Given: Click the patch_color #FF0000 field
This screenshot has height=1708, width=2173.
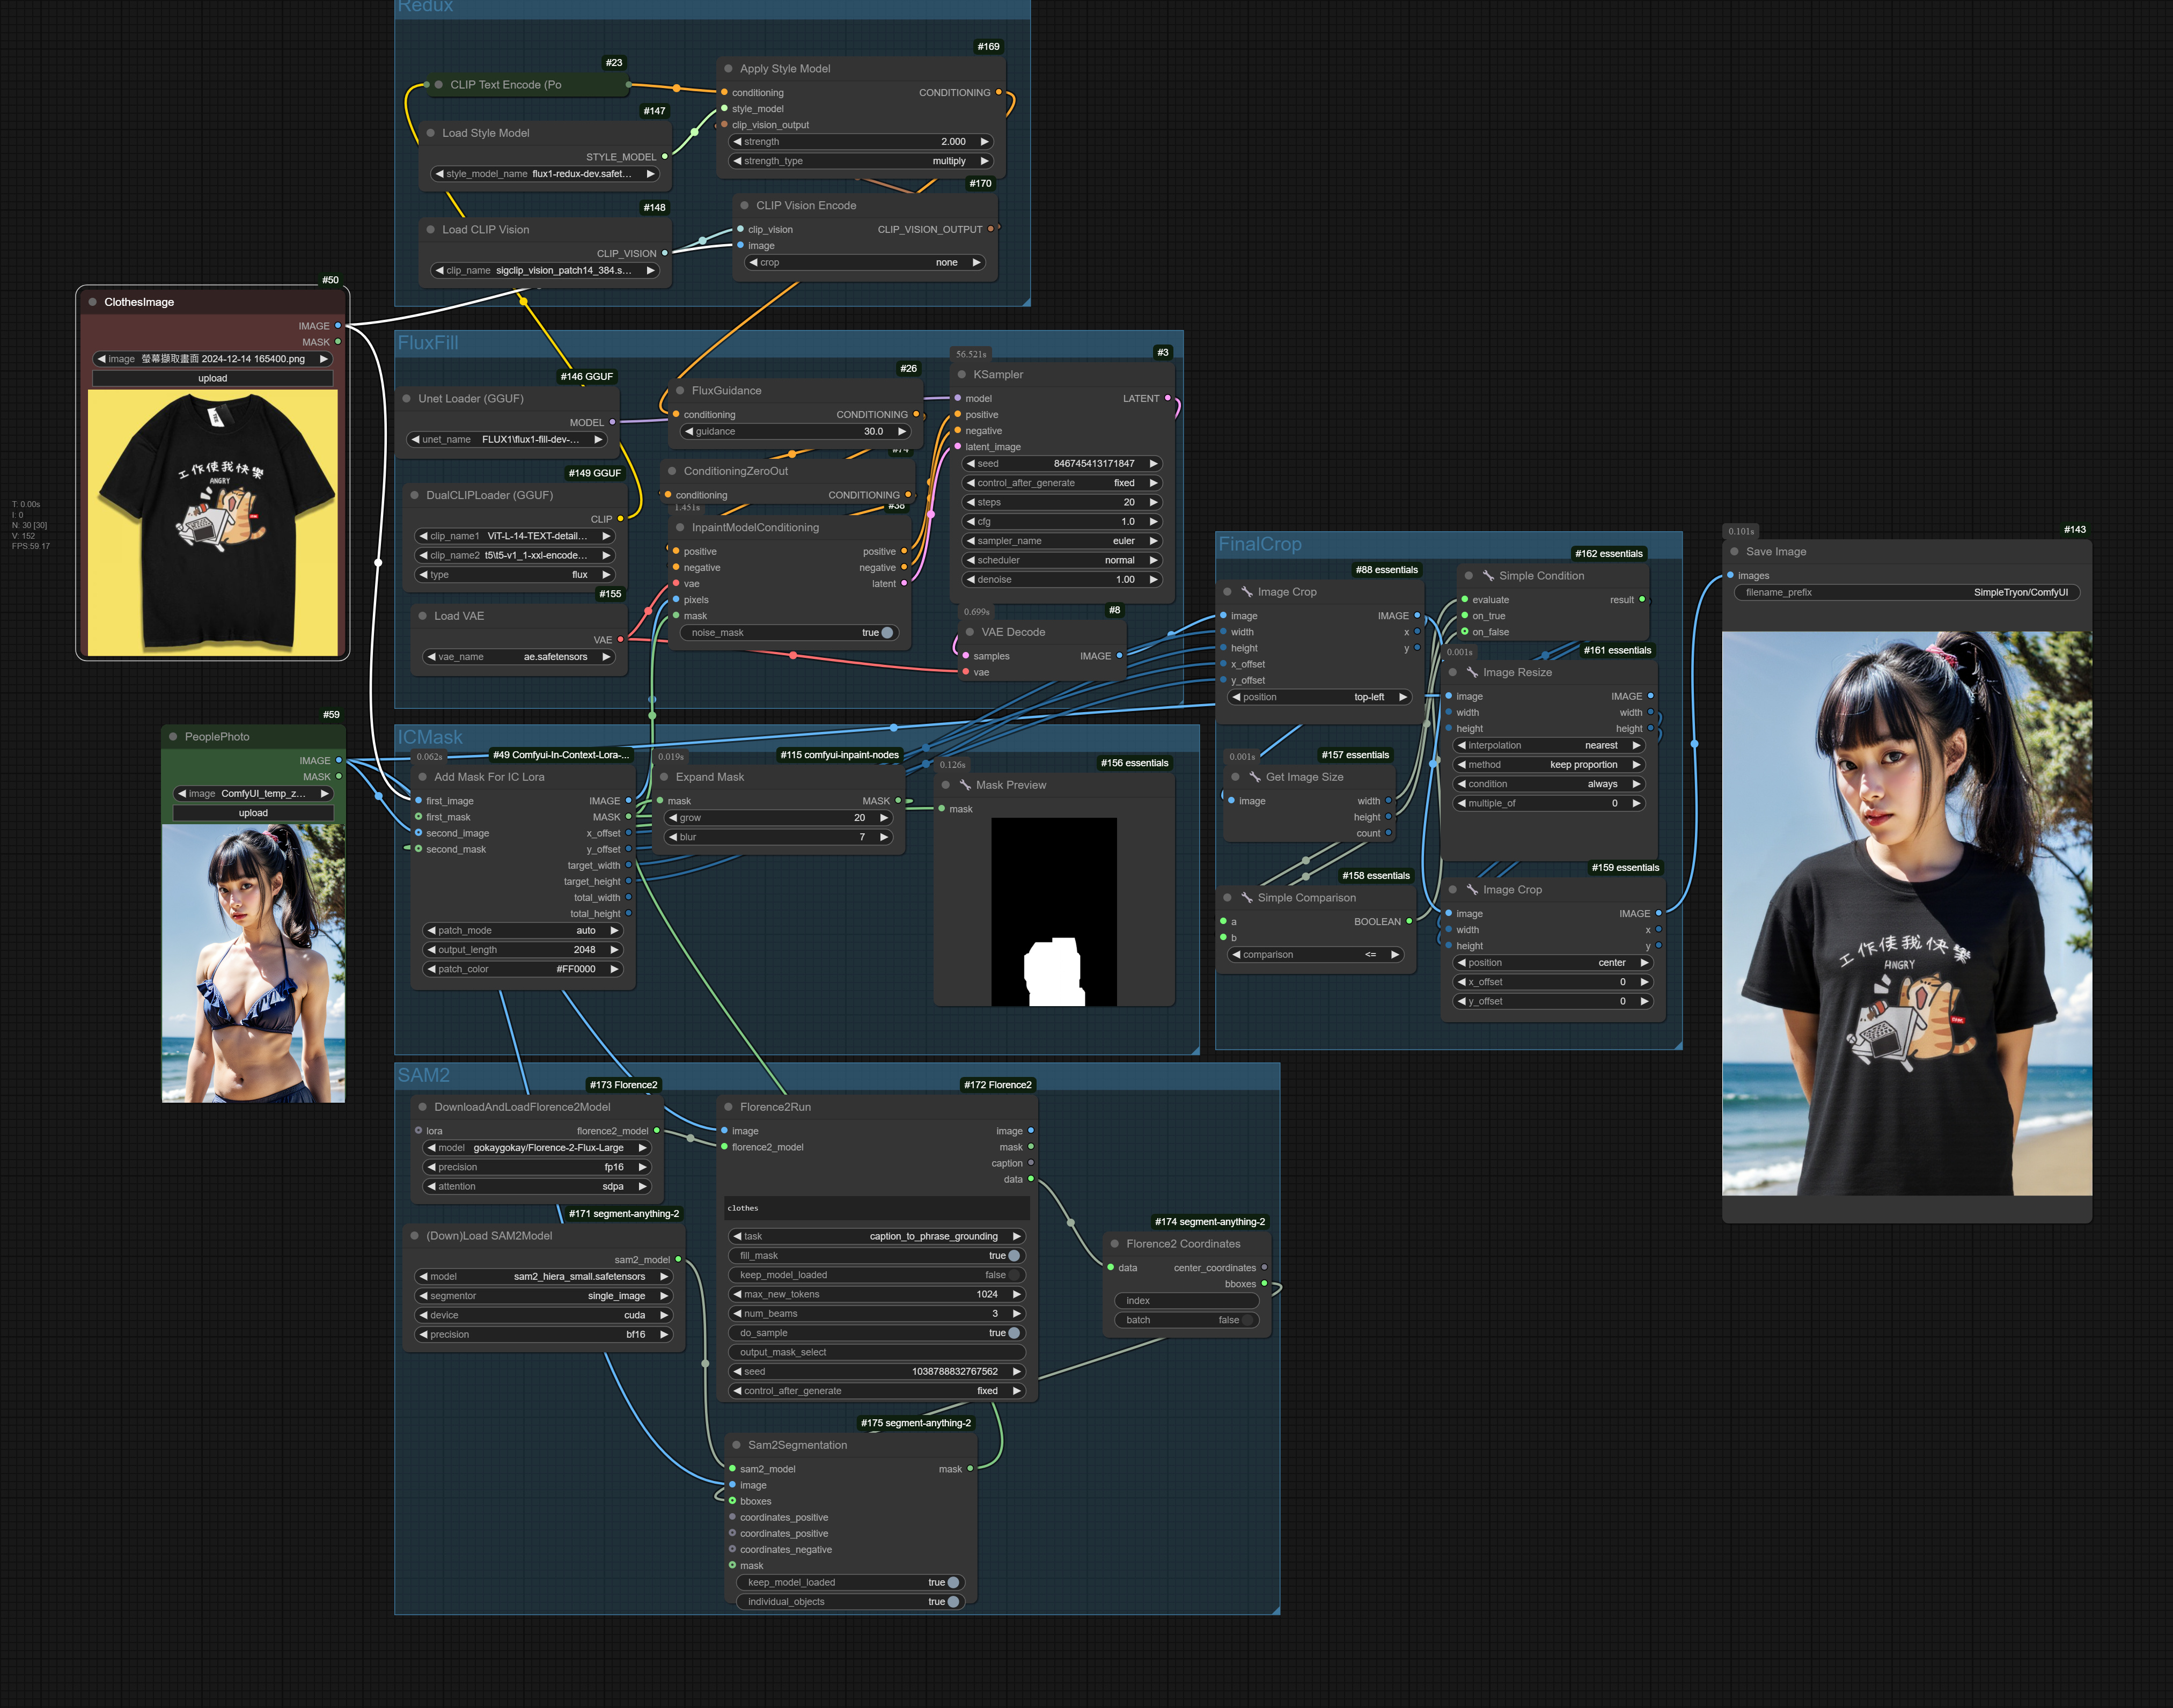Looking at the screenshot, I should (523, 970).
